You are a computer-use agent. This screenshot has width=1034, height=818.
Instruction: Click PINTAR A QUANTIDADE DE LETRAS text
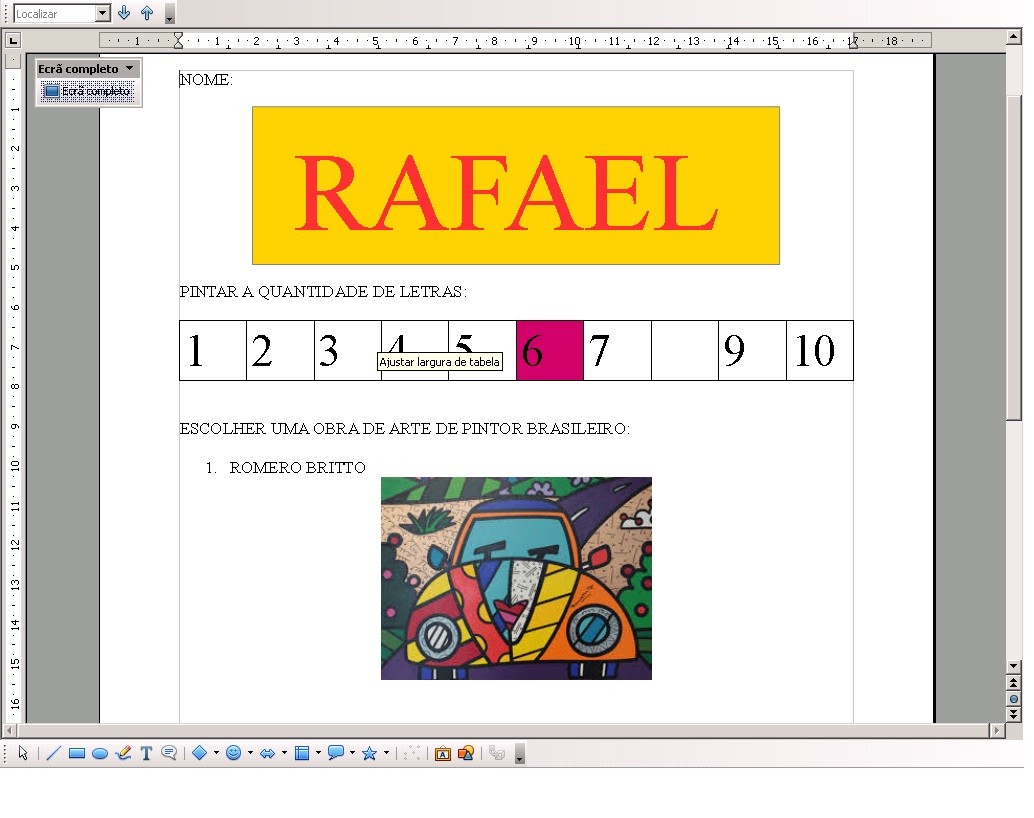pos(323,292)
